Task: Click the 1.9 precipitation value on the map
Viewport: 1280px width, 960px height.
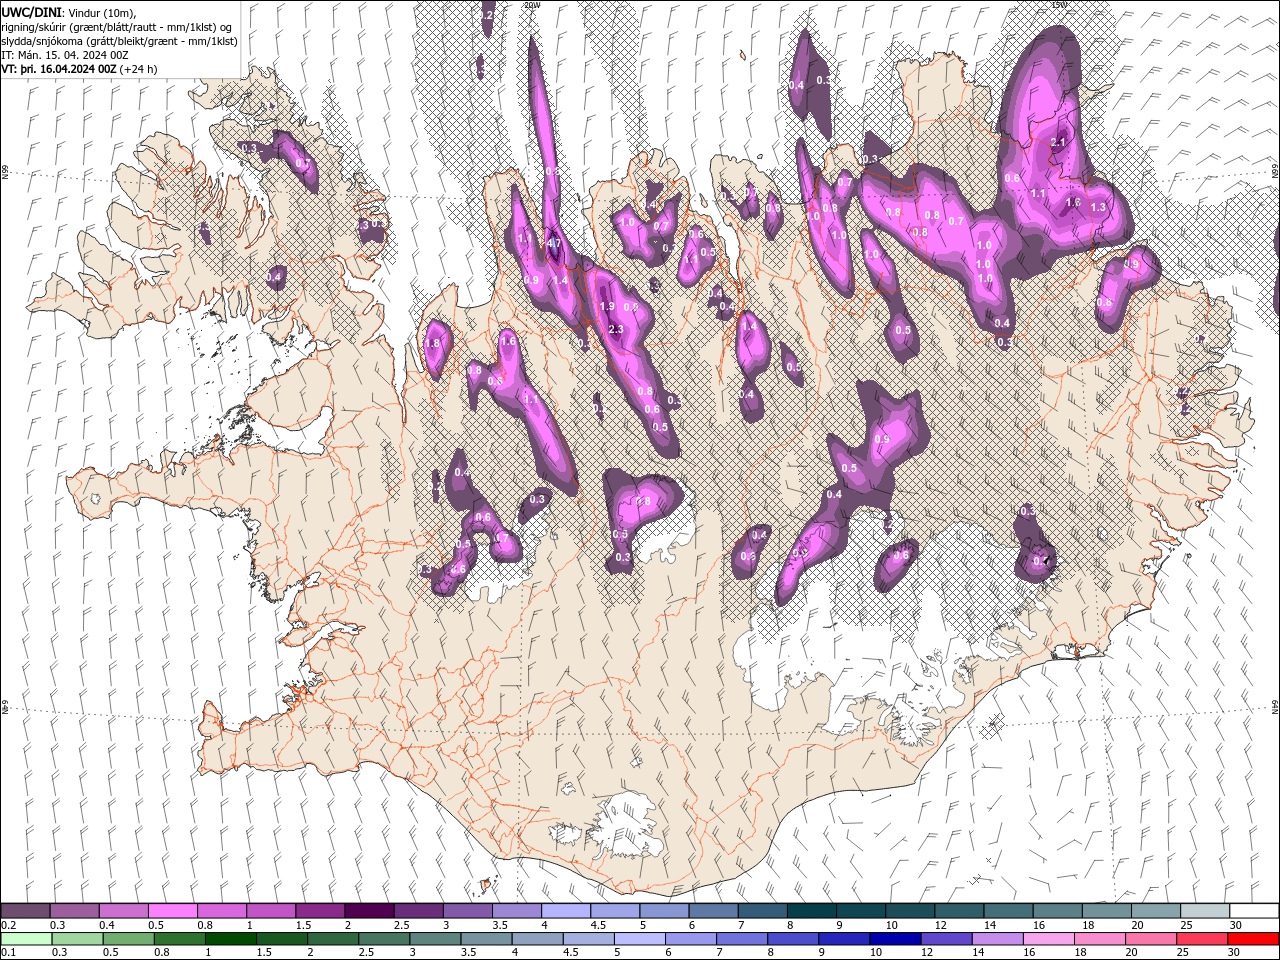Action: click(x=607, y=306)
